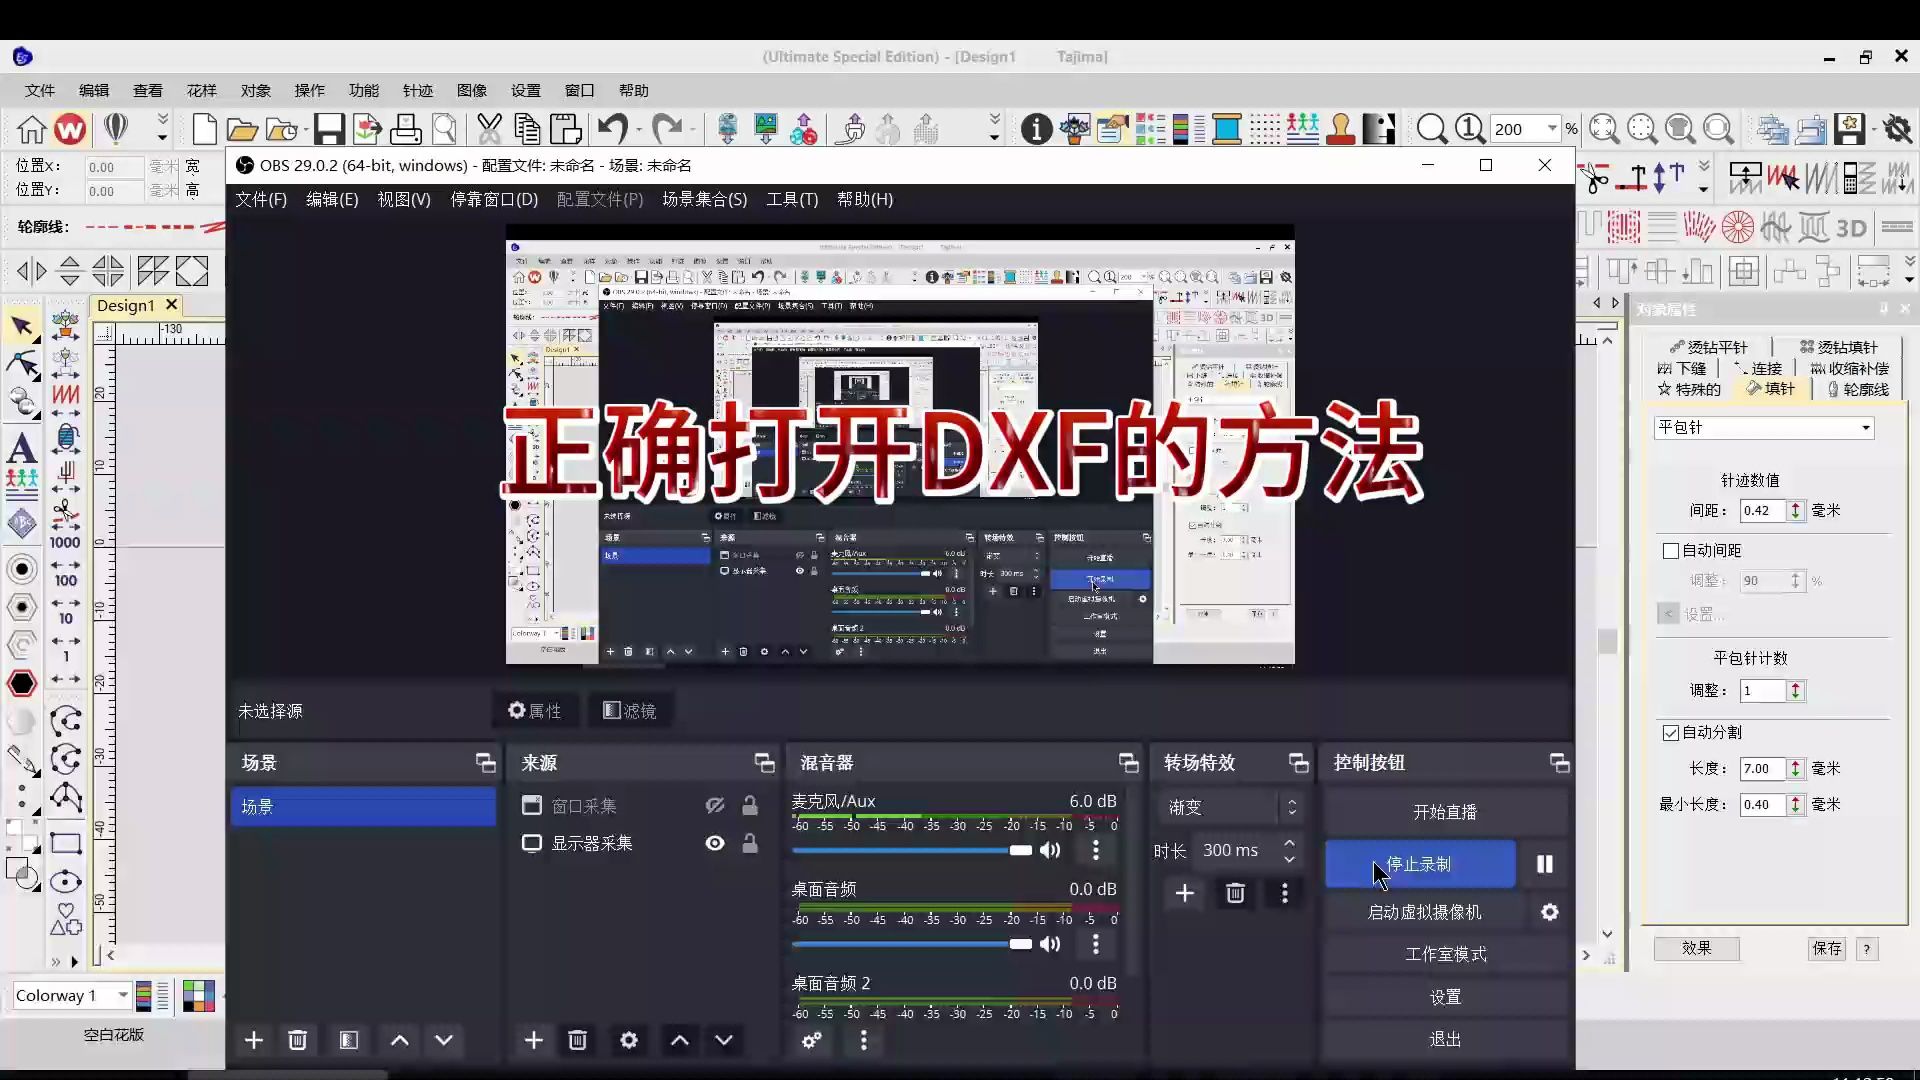Click 保存 in object properties panel
Screen dimensions: 1920x1080
(1827, 948)
